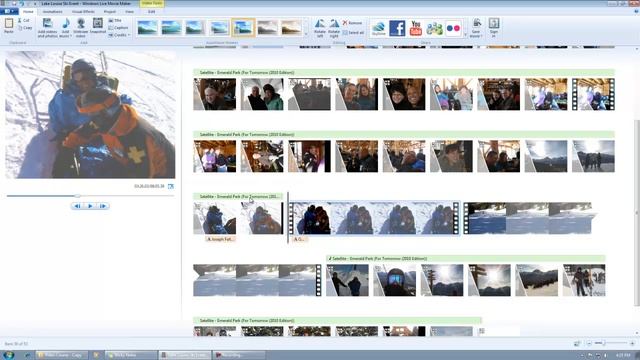Select the A Joseph caption item on storyboard
This screenshot has height=360, width=640.
click(x=220, y=239)
